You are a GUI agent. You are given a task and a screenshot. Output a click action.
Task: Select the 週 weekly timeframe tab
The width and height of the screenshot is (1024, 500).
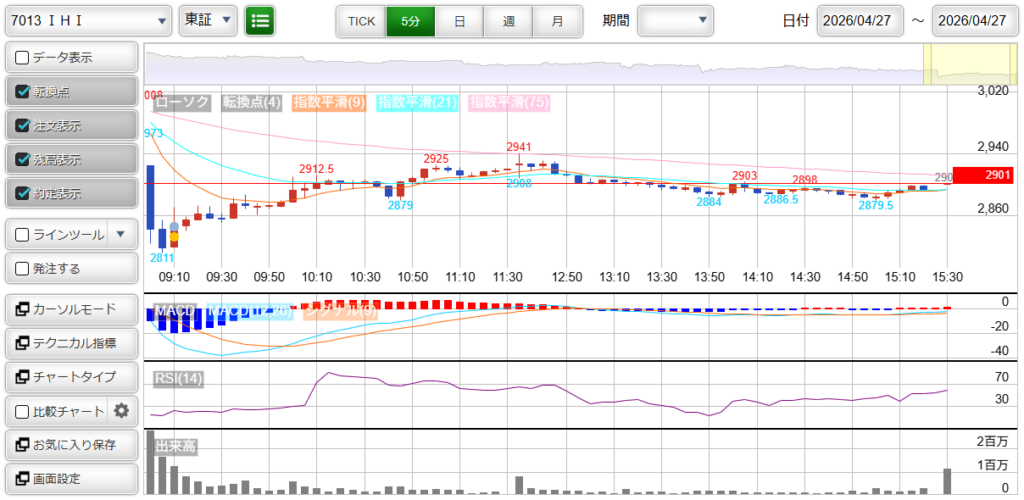[x=508, y=20]
